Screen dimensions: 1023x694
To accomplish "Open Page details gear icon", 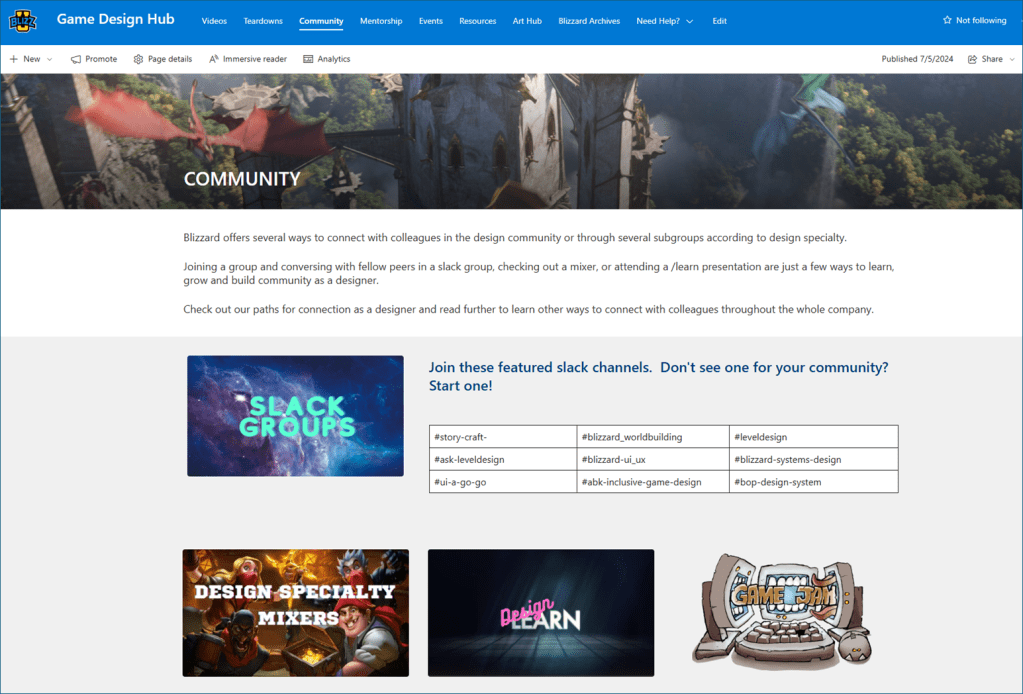I will pyautogui.click(x=138, y=59).
